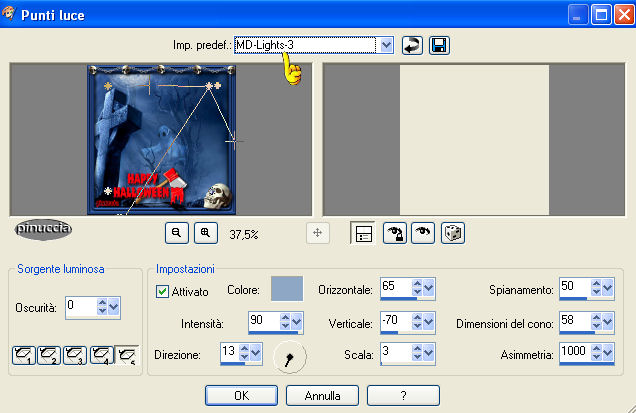Click the Spianamento spinner arrows
Screen dimensions: 636x413
pyautogui.click(x=596, y=288)
